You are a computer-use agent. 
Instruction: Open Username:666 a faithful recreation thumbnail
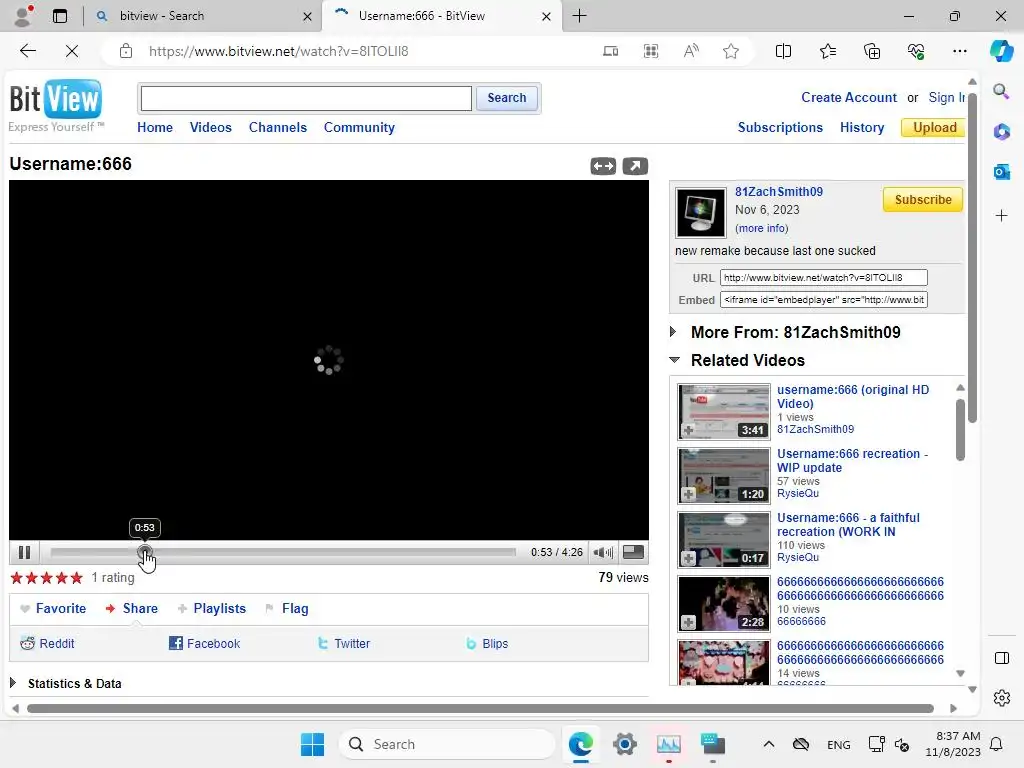(x=724, y=539)
